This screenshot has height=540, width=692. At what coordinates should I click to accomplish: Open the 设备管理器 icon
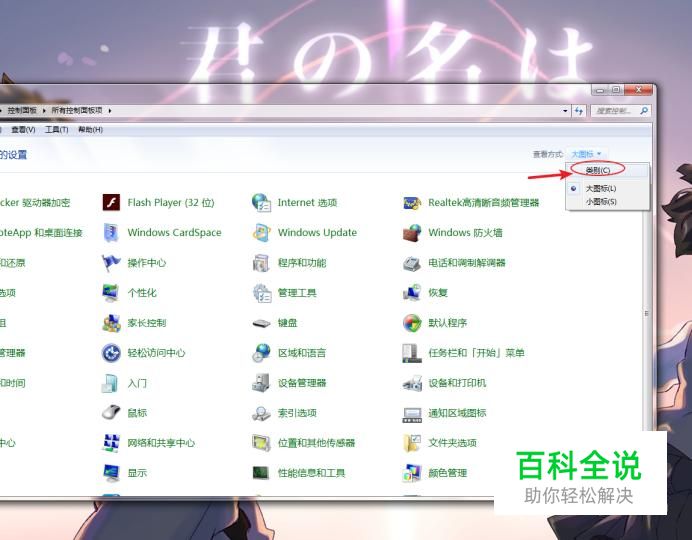click(261, 383)
